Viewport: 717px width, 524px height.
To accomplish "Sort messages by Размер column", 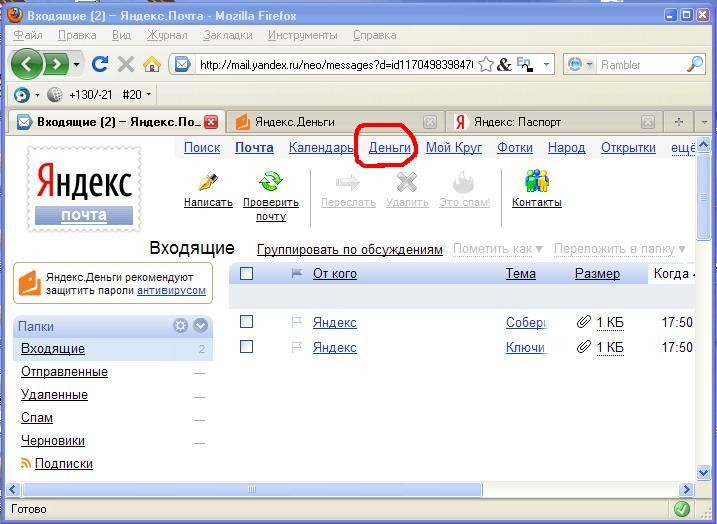I will point(597,273).
